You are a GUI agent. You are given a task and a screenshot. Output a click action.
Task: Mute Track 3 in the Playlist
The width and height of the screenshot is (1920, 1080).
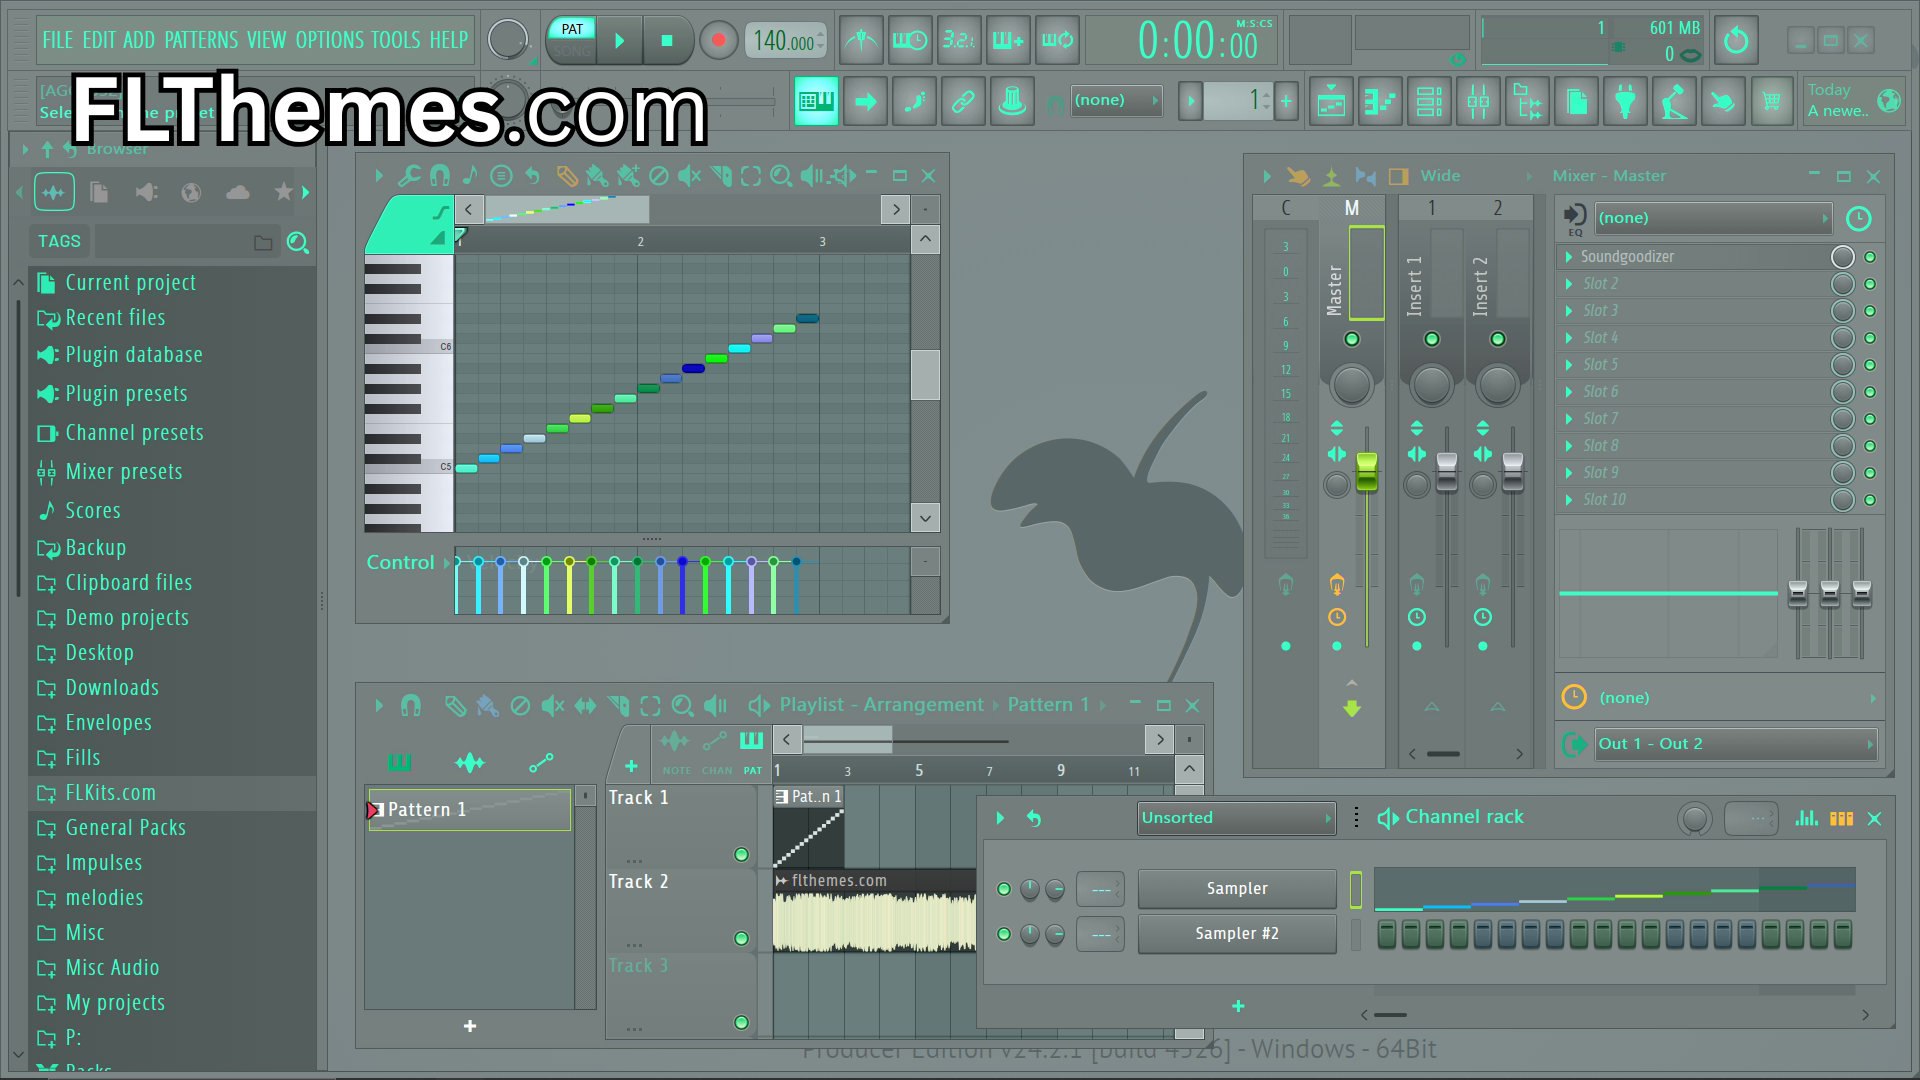pyautogui.click(x=741, y=1022)
